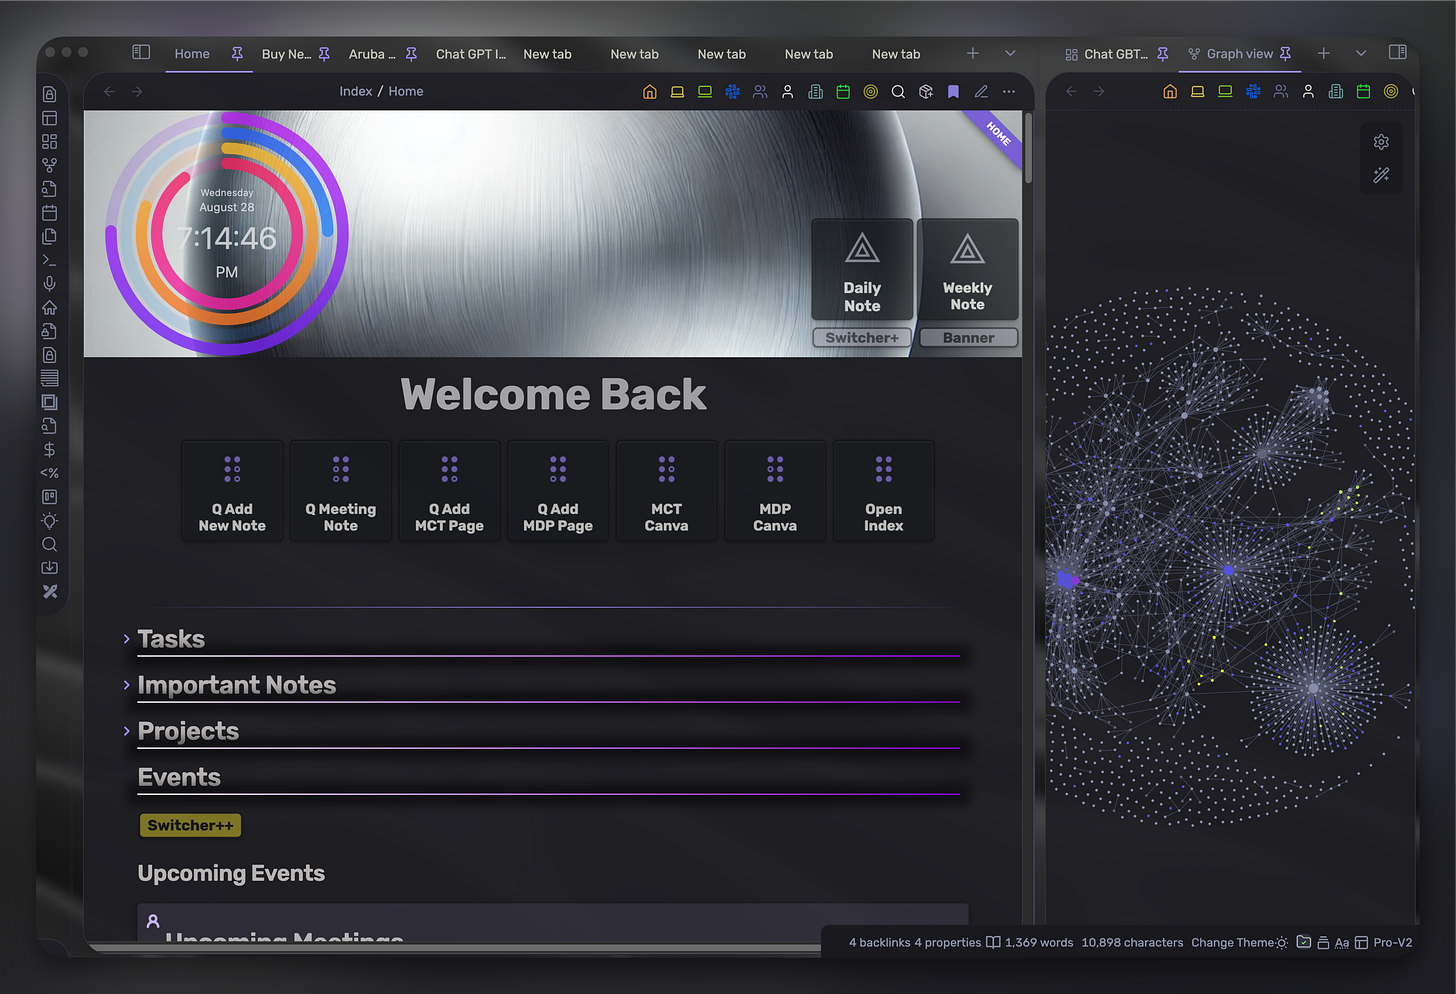Click the magnifier icon in left ribbon
The width and height of the screenshot is (1456, 994).
point(49,545)
